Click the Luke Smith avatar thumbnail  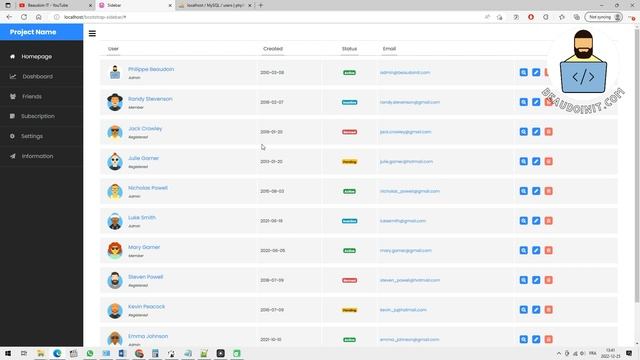pos(115,221)
